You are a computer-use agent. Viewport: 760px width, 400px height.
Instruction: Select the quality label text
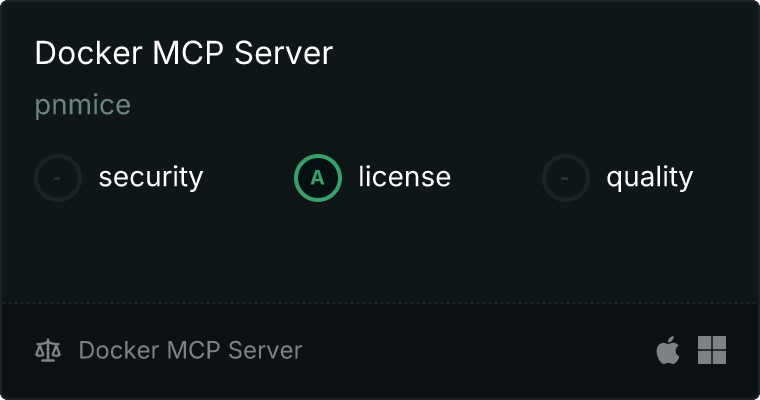pos(649,177)
